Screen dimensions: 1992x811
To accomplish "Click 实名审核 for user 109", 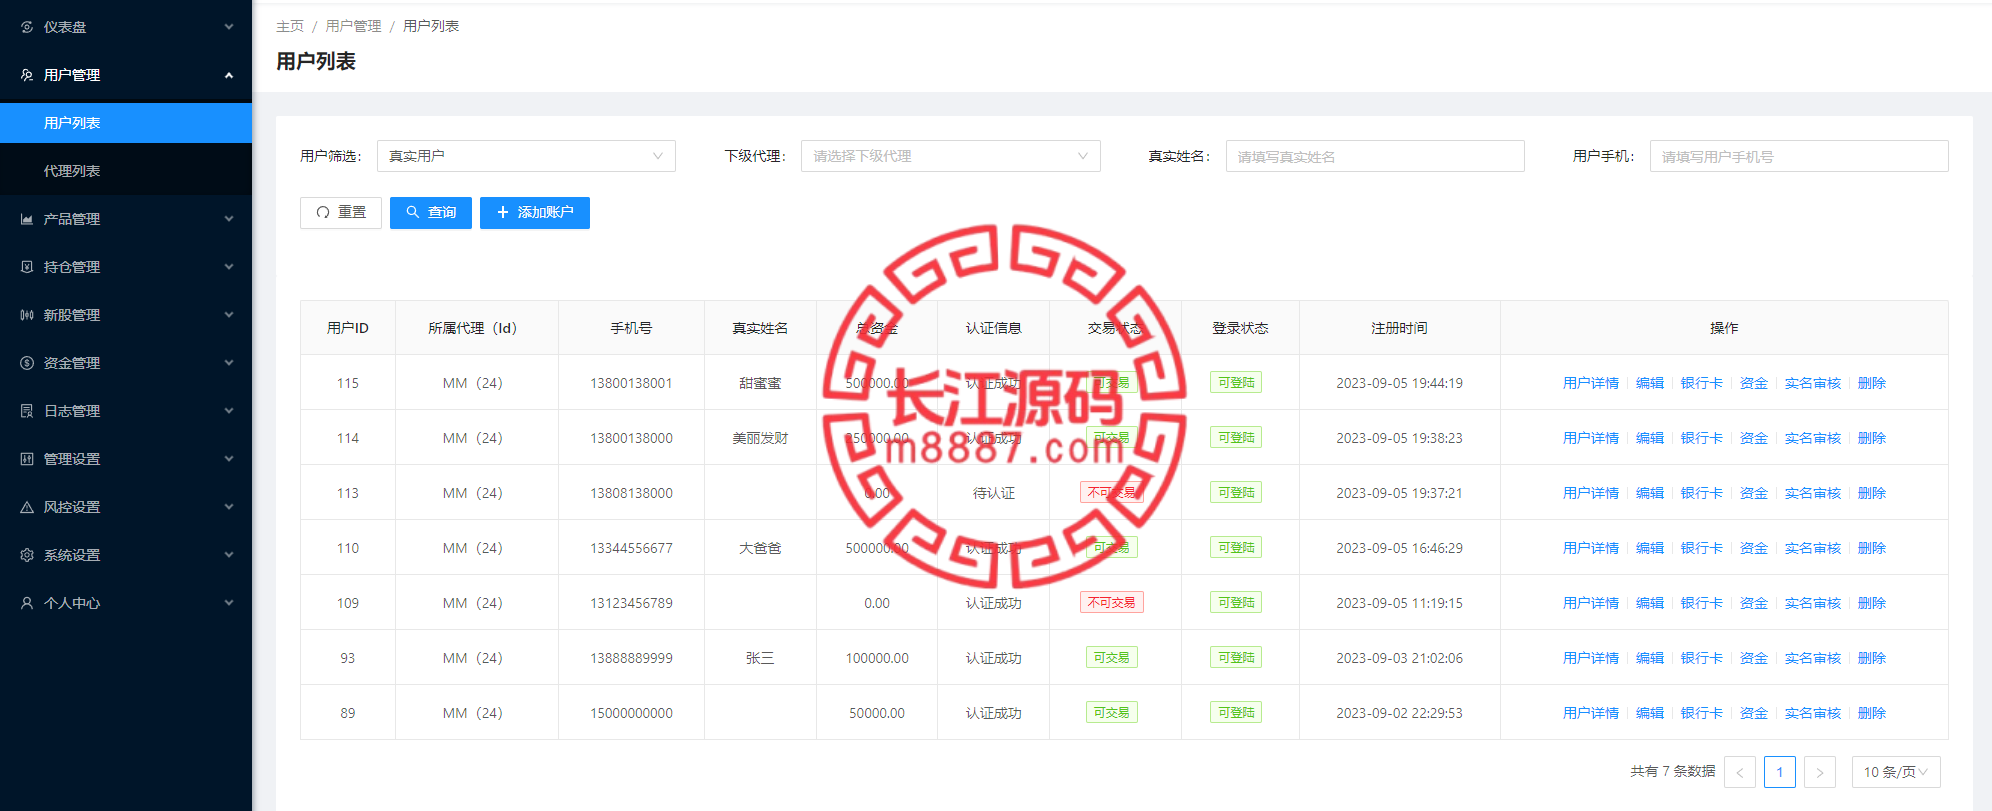I will pyautogui.click(x=1813, y=603).
